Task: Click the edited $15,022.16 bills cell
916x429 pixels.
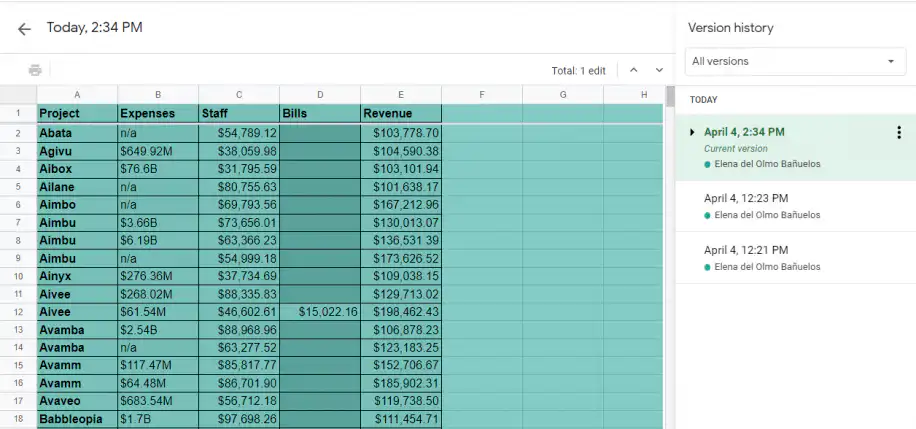Action: [320, 312]
